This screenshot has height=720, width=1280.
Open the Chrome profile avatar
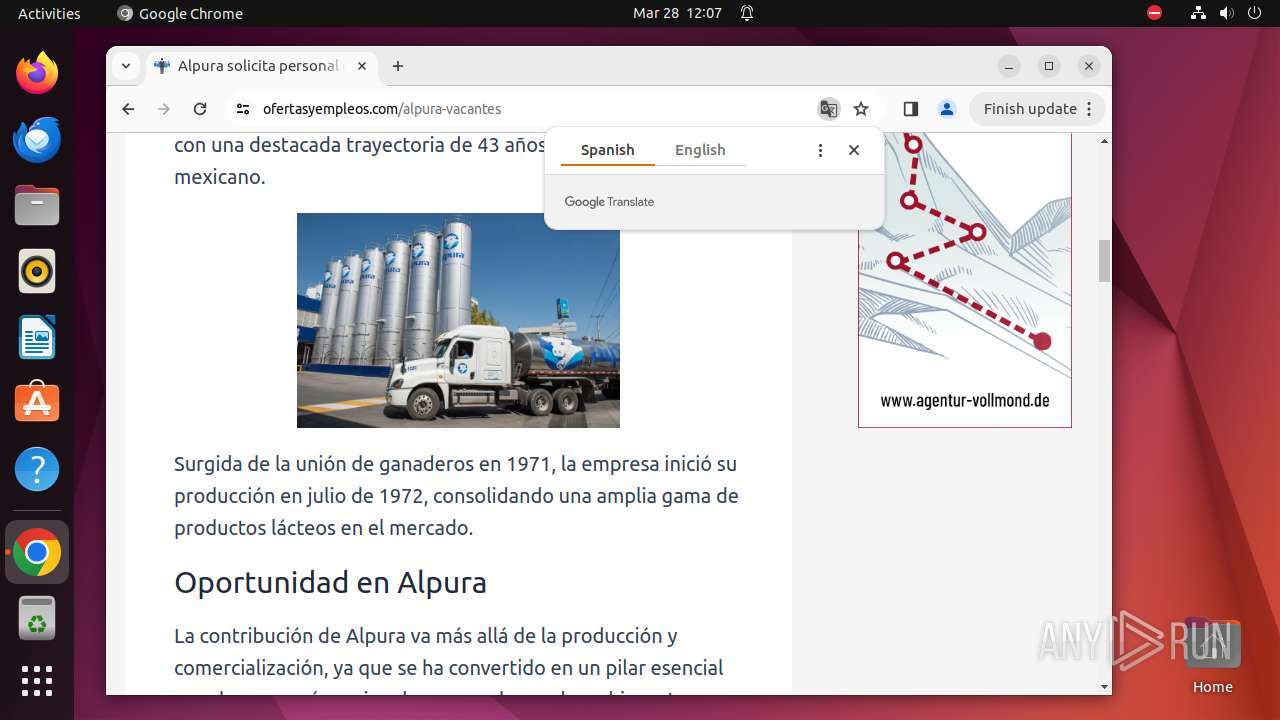click(x=946, y=109)
